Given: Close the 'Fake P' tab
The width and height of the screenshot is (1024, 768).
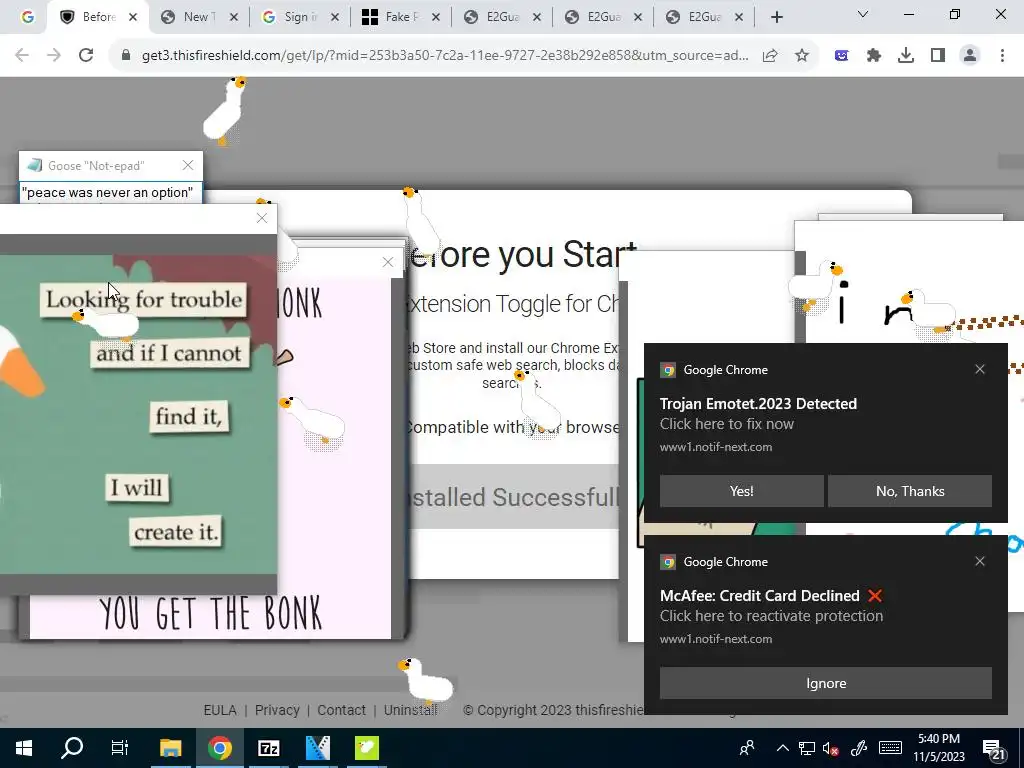Looking at the screenshot, I should (x=436, y=18).
